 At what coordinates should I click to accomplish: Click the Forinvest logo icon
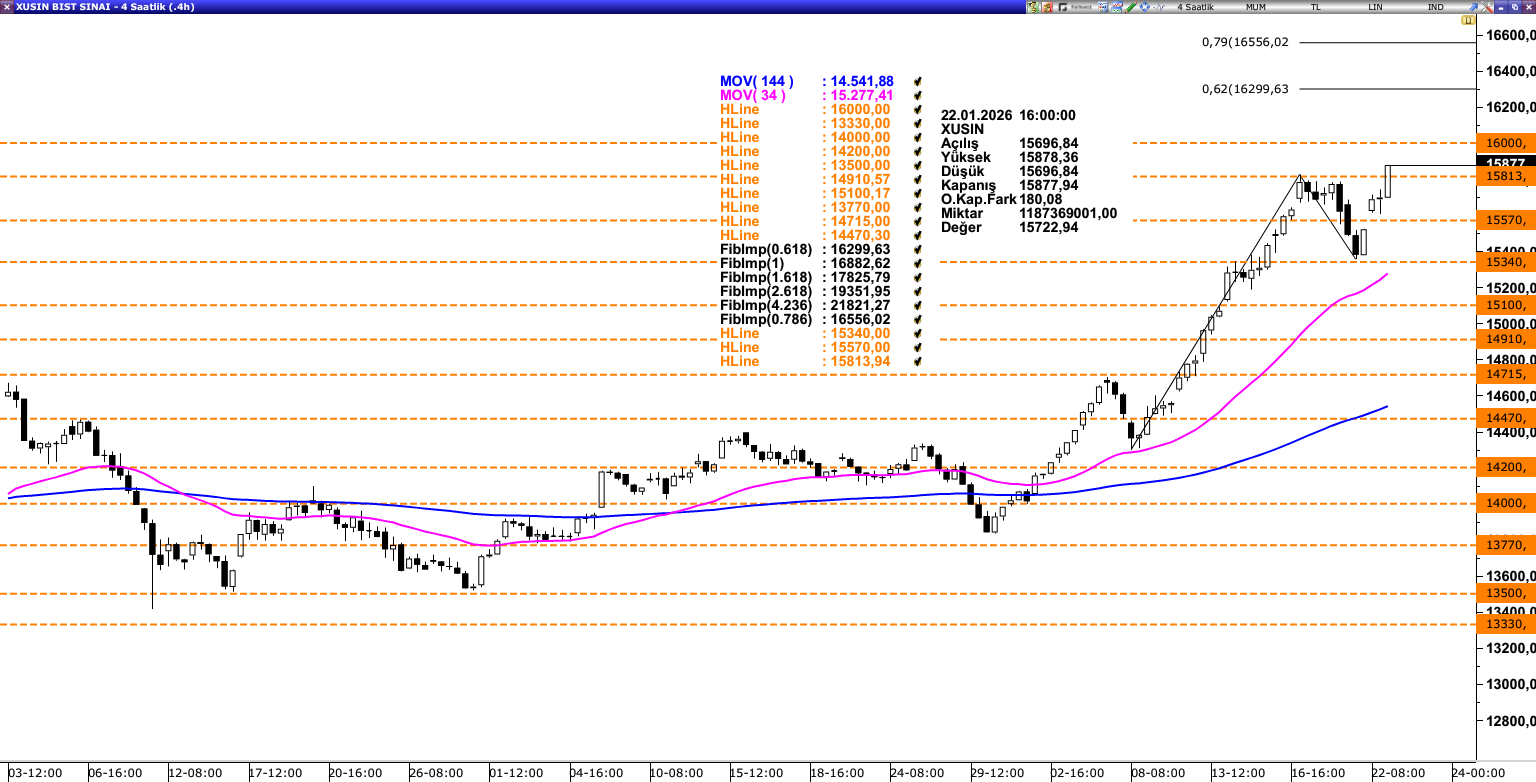(1076, 7)
